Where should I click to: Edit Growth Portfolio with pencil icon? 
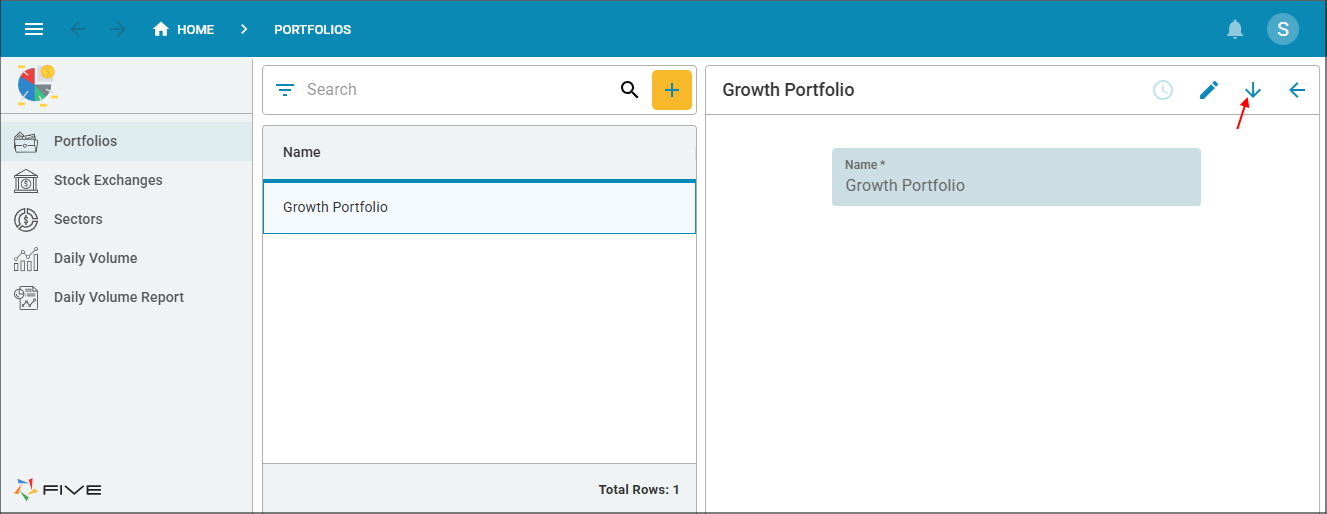tap(1209, 90)
